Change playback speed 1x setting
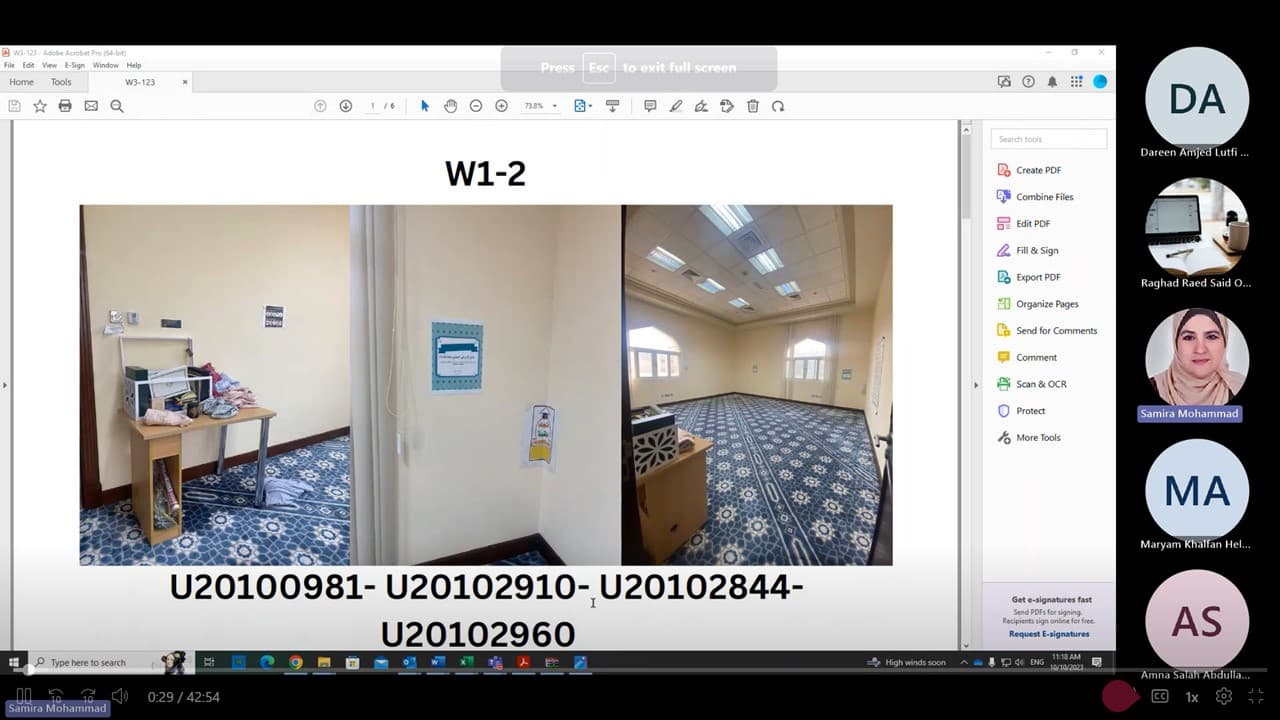1280x720 pixels. [1192, 696]
